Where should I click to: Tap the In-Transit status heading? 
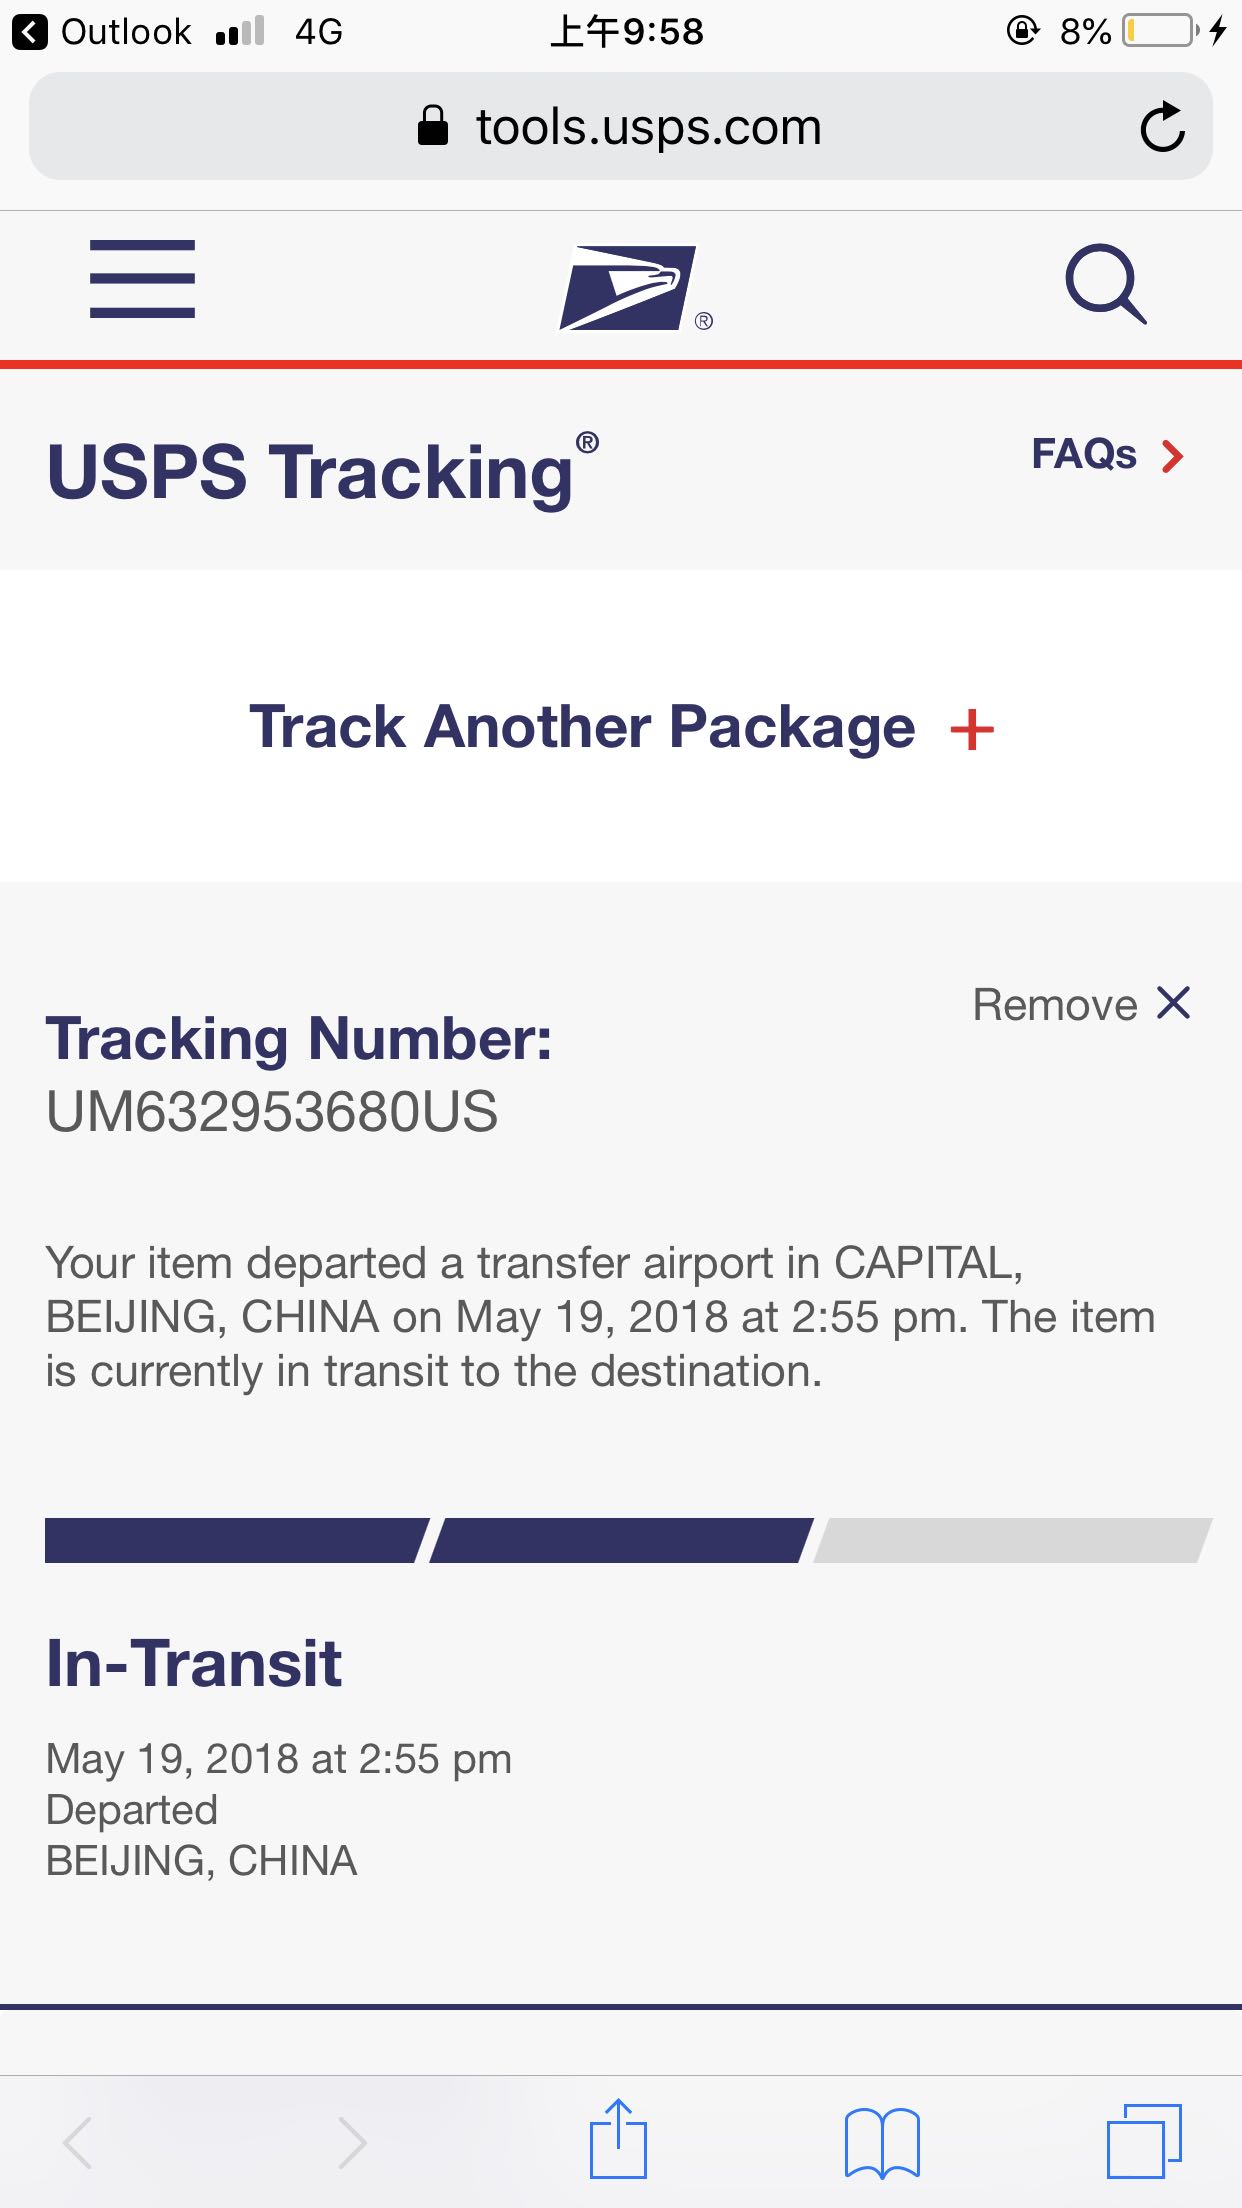click(194, 1664)
